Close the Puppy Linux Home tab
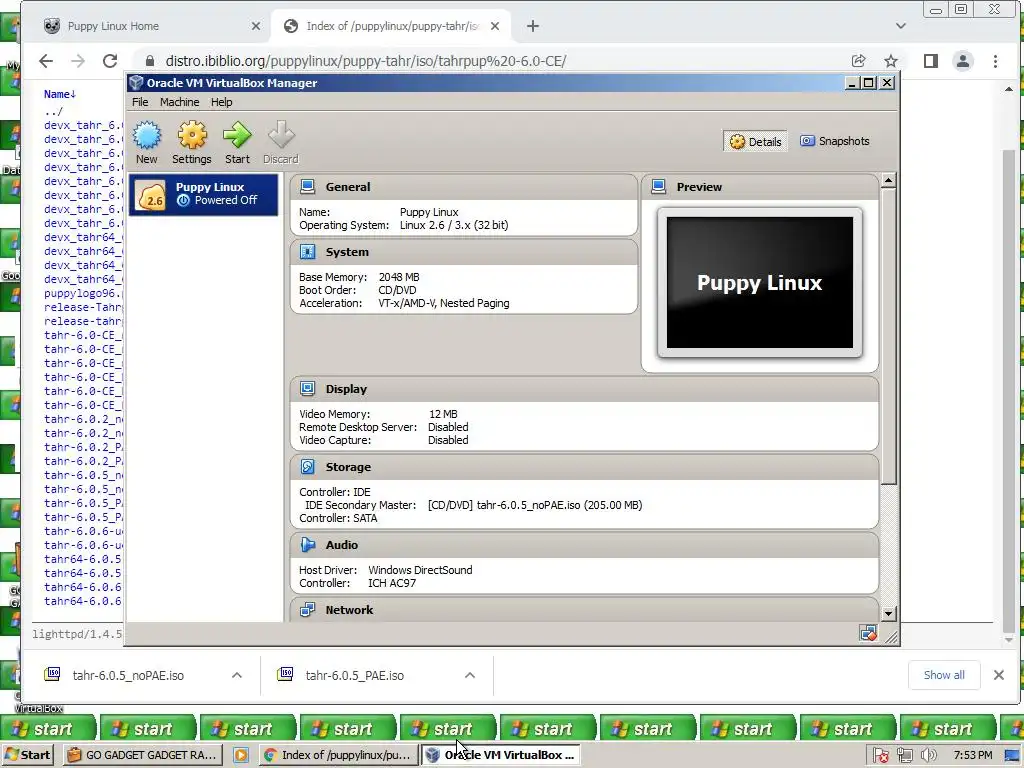1024x768 pixels. coord(256,26)
